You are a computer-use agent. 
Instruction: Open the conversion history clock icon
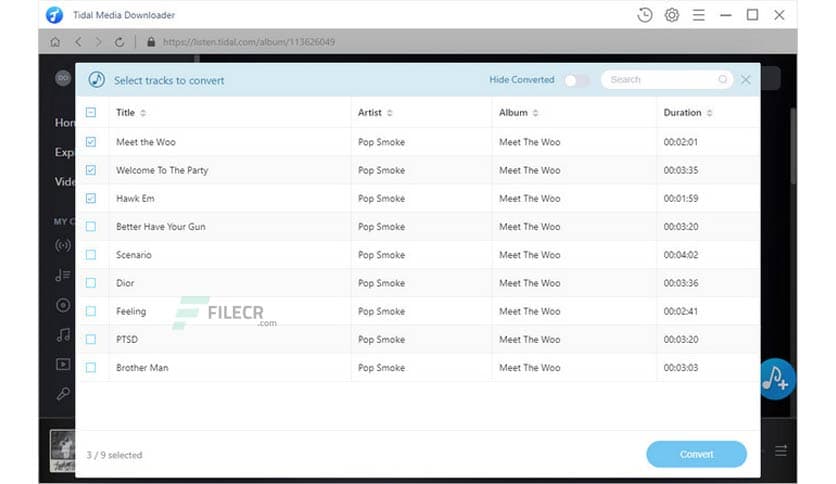645,15
